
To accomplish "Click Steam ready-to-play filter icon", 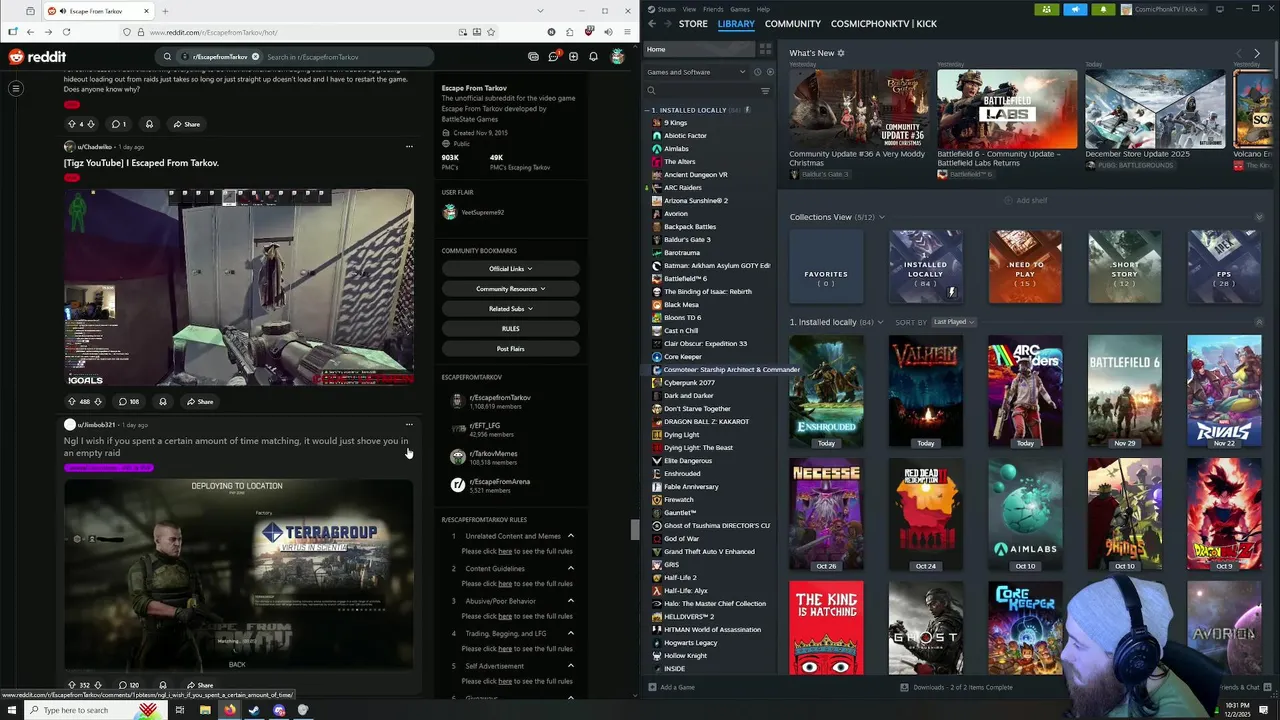I will pos(769,72).
